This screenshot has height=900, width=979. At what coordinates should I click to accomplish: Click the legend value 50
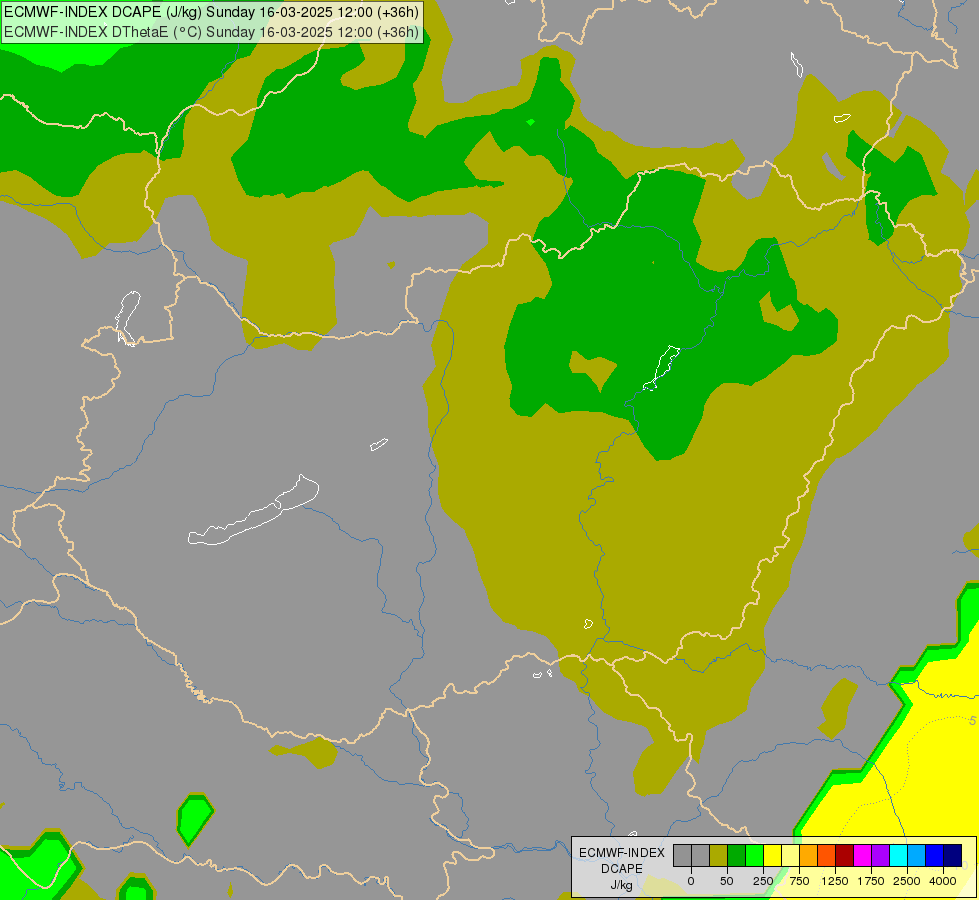click(x=727, y=881)
